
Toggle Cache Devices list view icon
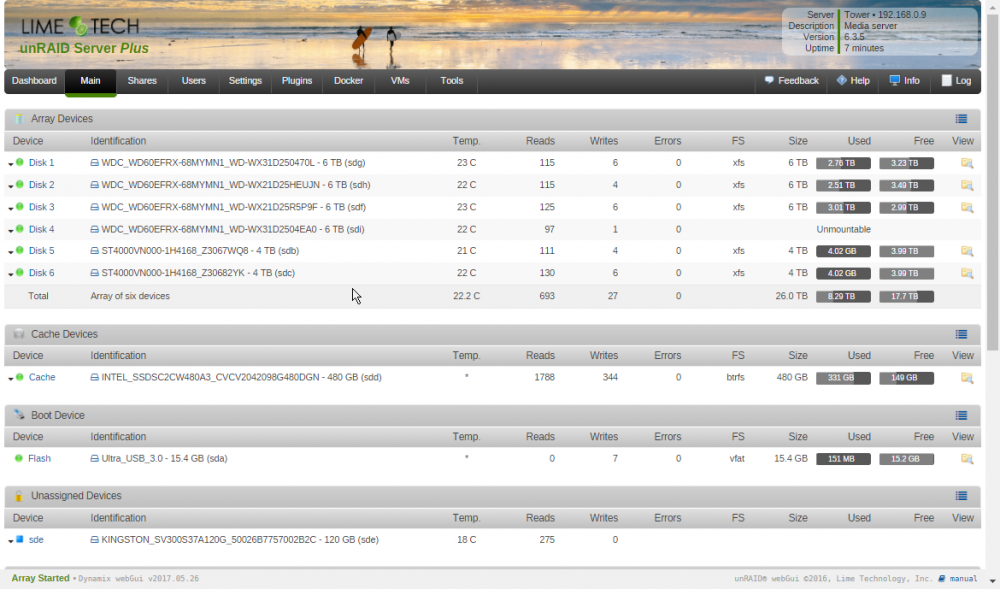(x=961, y=335)
